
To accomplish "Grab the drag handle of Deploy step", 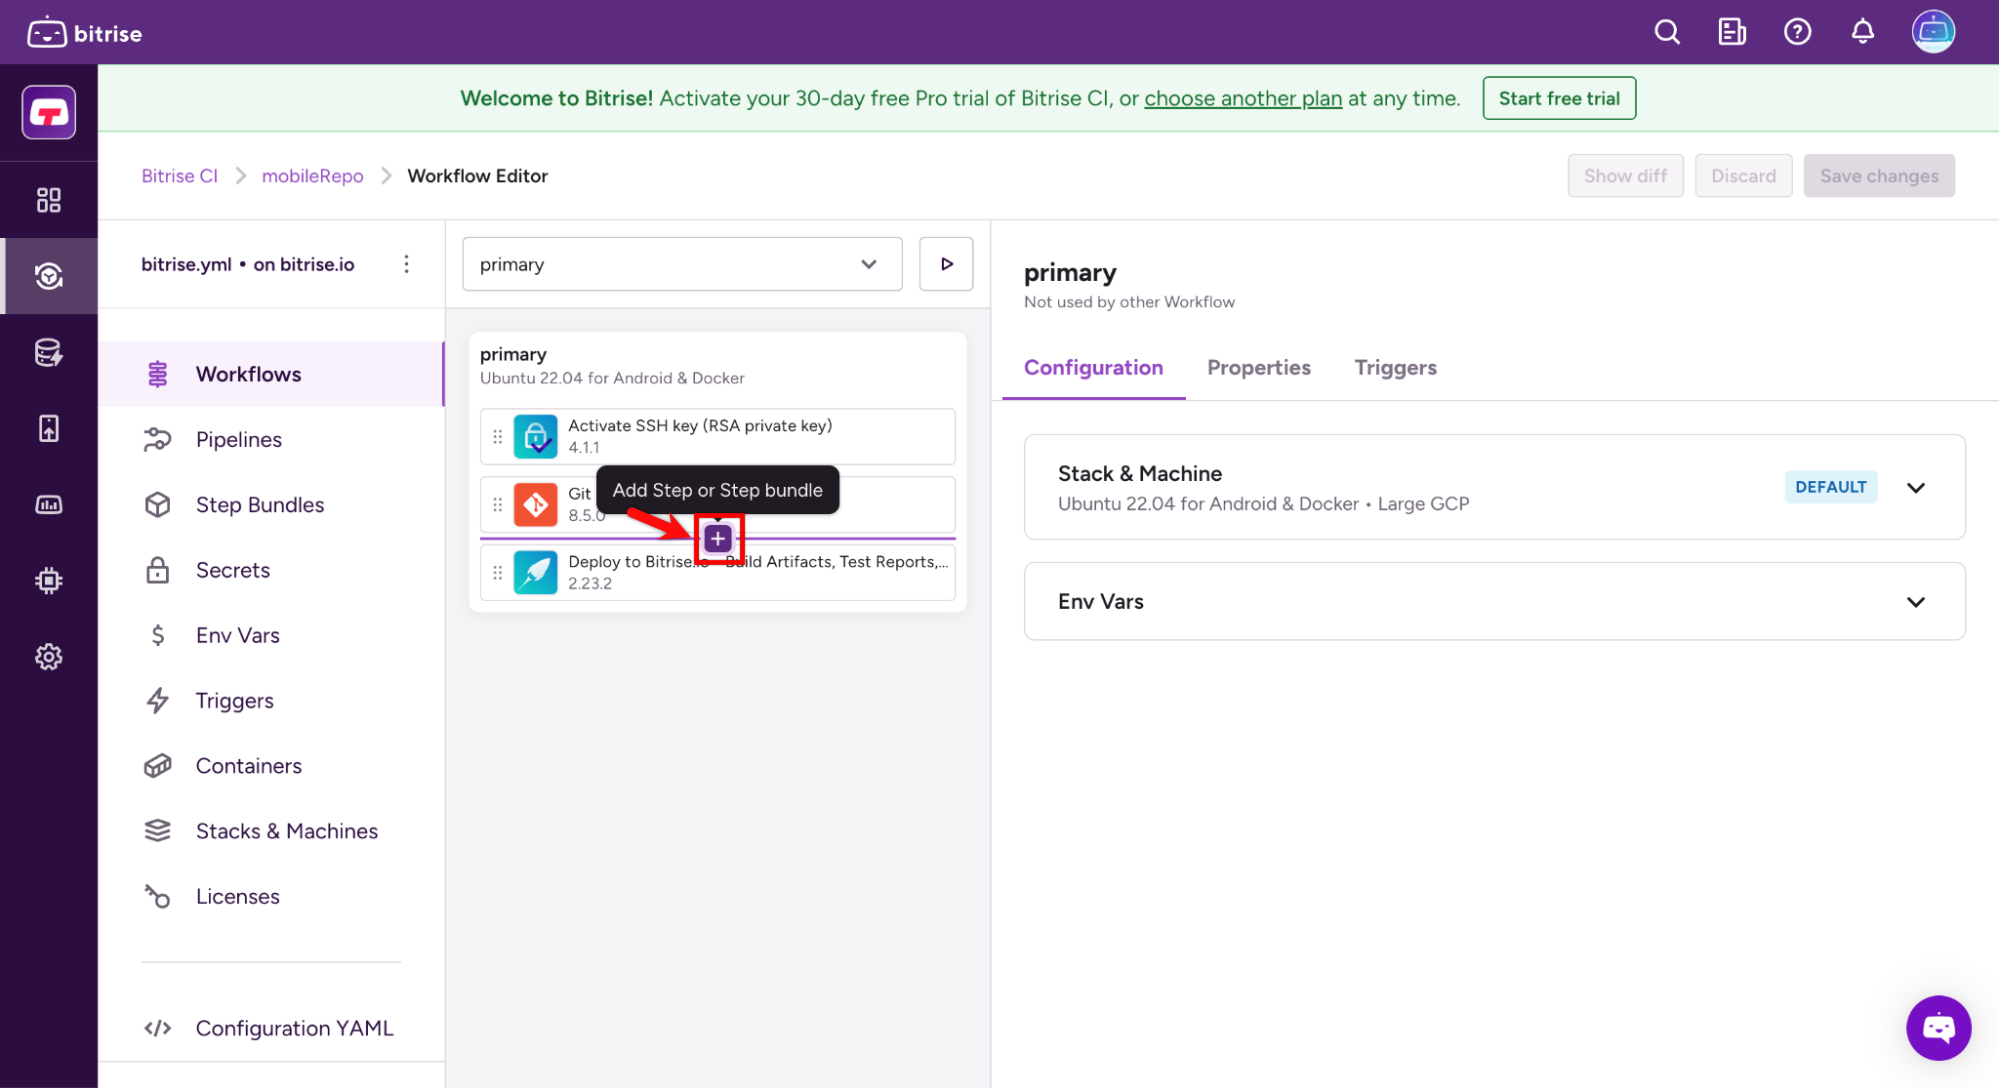I will [498, 573].
